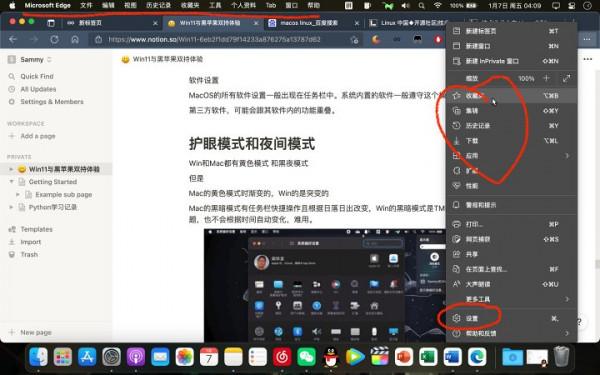Expand Python学习记录 page toggle
Image resolution: width=600 pixels, height=375 pixels.
coord(11,207)
